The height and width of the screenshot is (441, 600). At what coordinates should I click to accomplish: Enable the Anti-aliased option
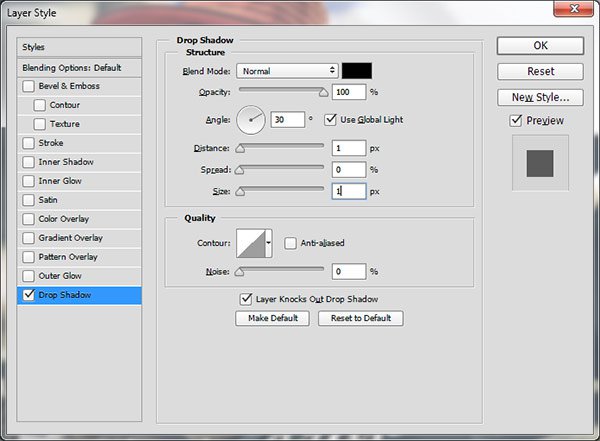tap(291, 242)
